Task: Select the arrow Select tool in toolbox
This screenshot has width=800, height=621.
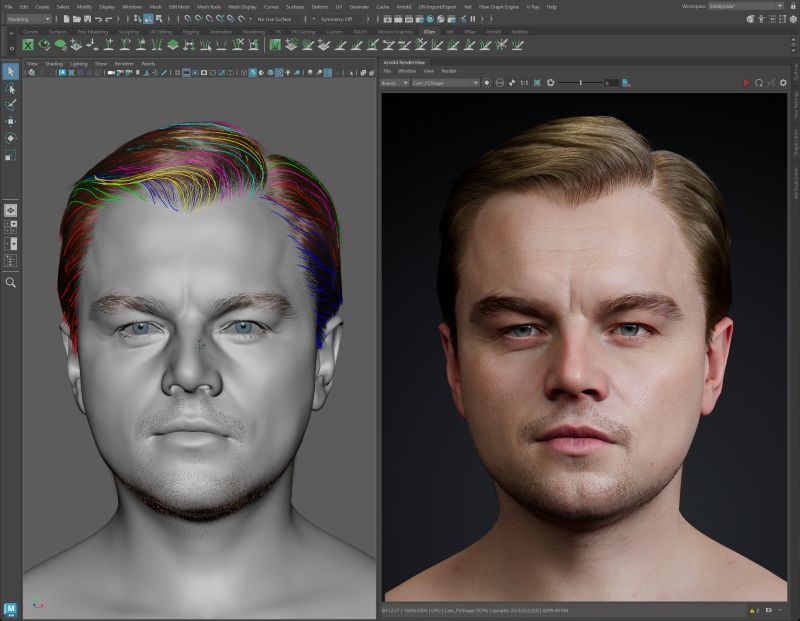Action: (10, 72)
